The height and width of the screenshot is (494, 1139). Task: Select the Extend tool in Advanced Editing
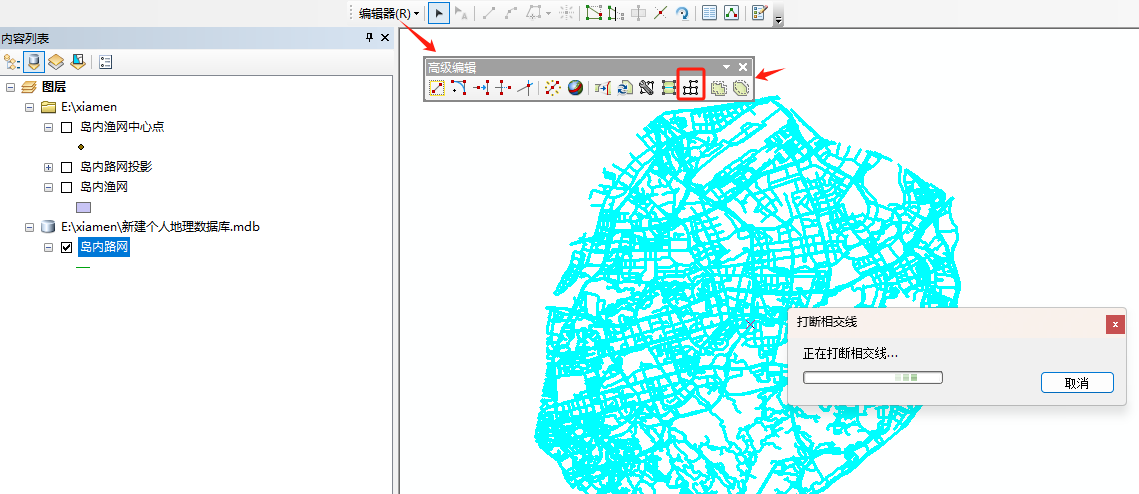(x=481, y=88)
